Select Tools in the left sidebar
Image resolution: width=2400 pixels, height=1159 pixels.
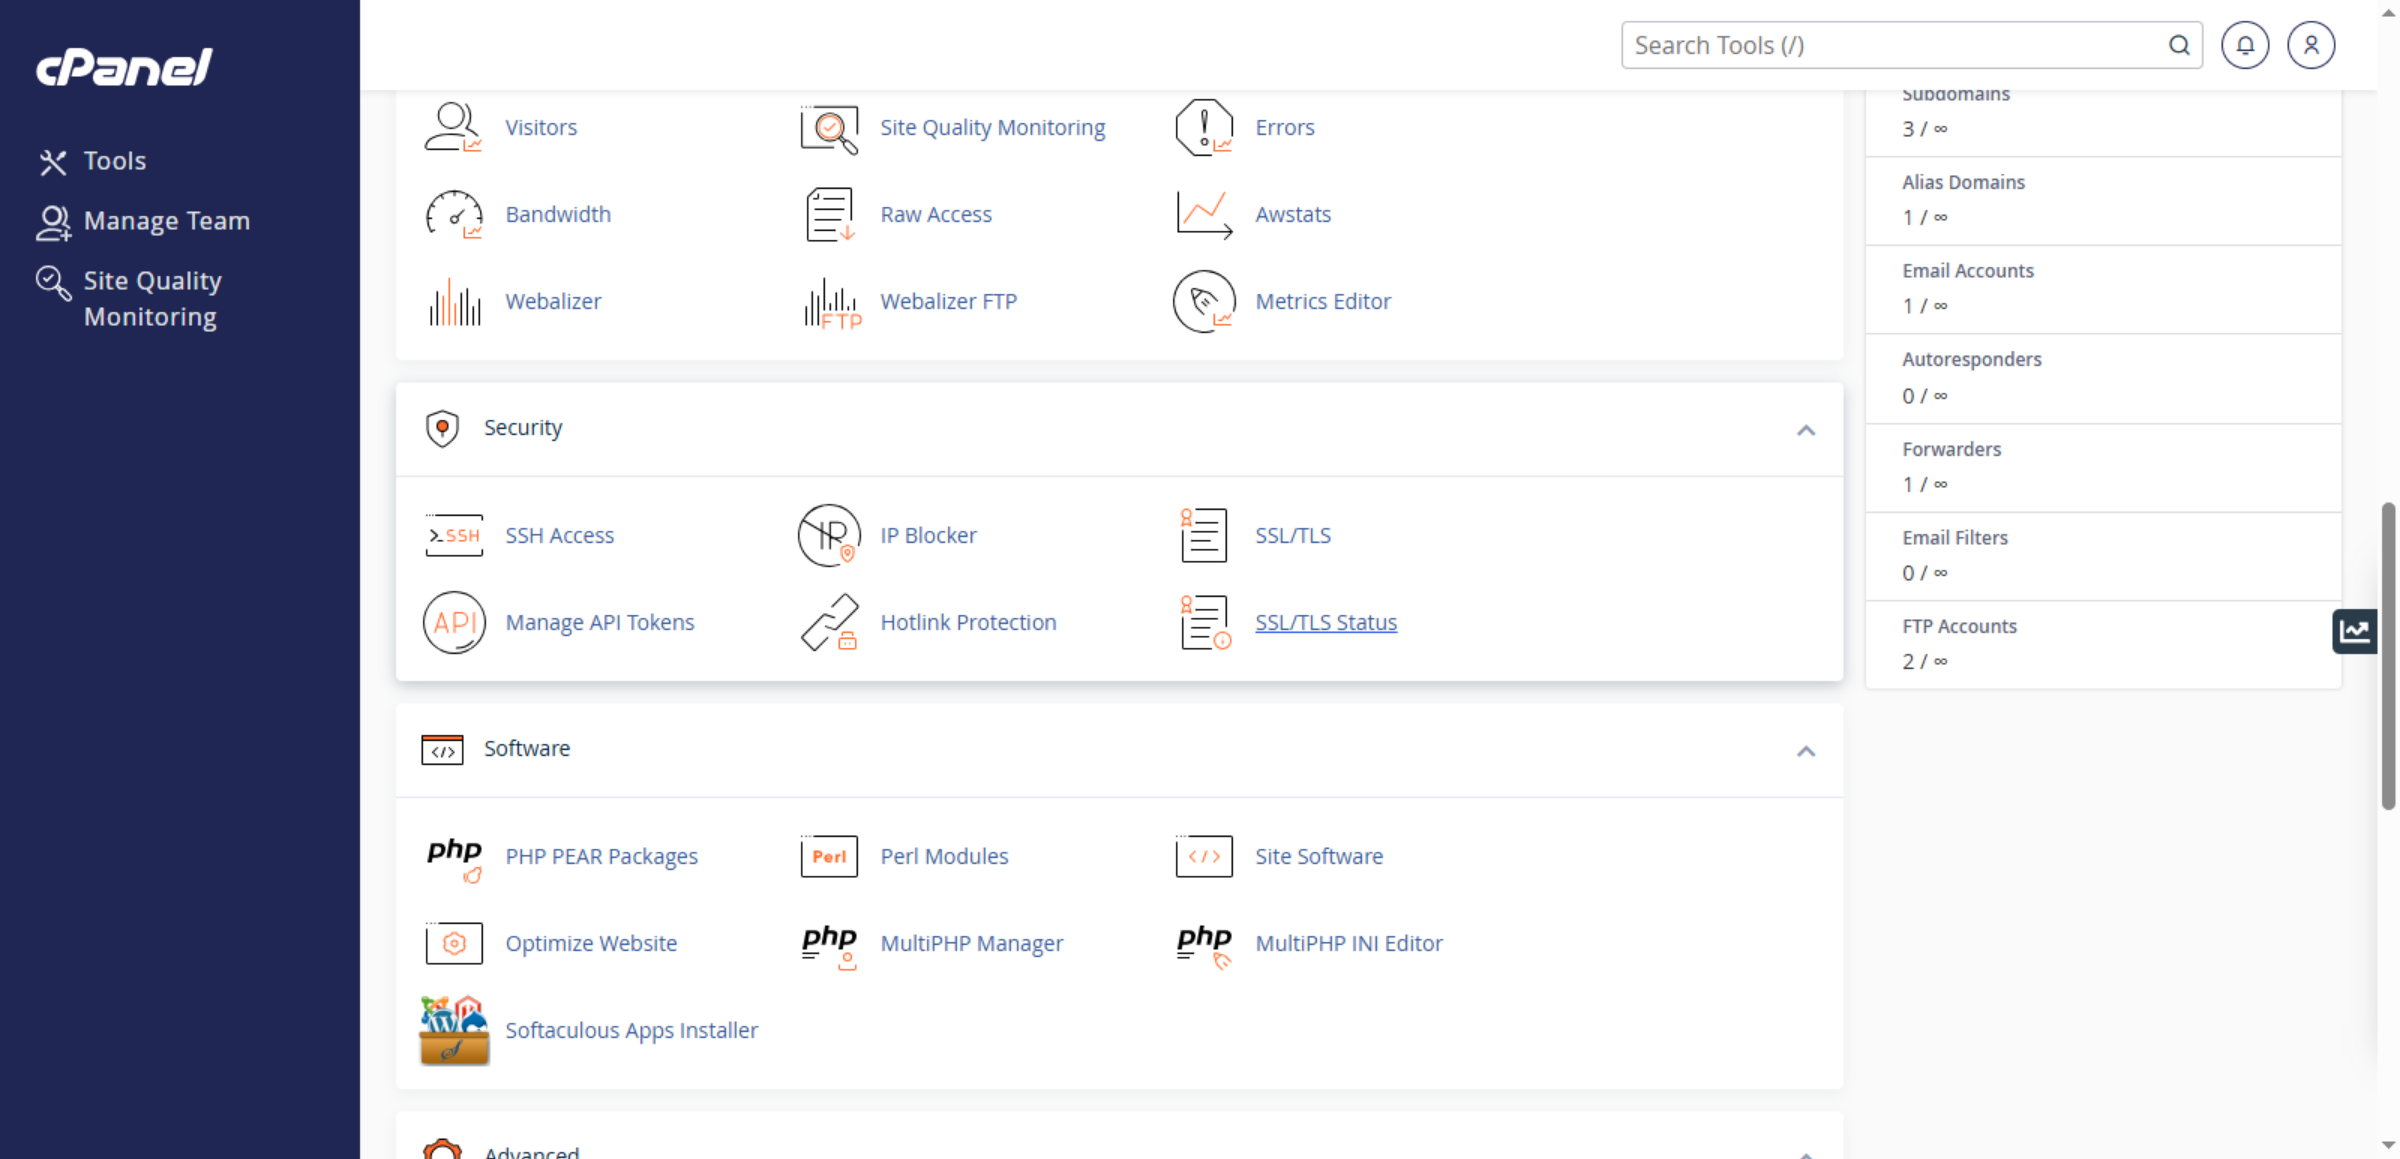click(113, 160)
